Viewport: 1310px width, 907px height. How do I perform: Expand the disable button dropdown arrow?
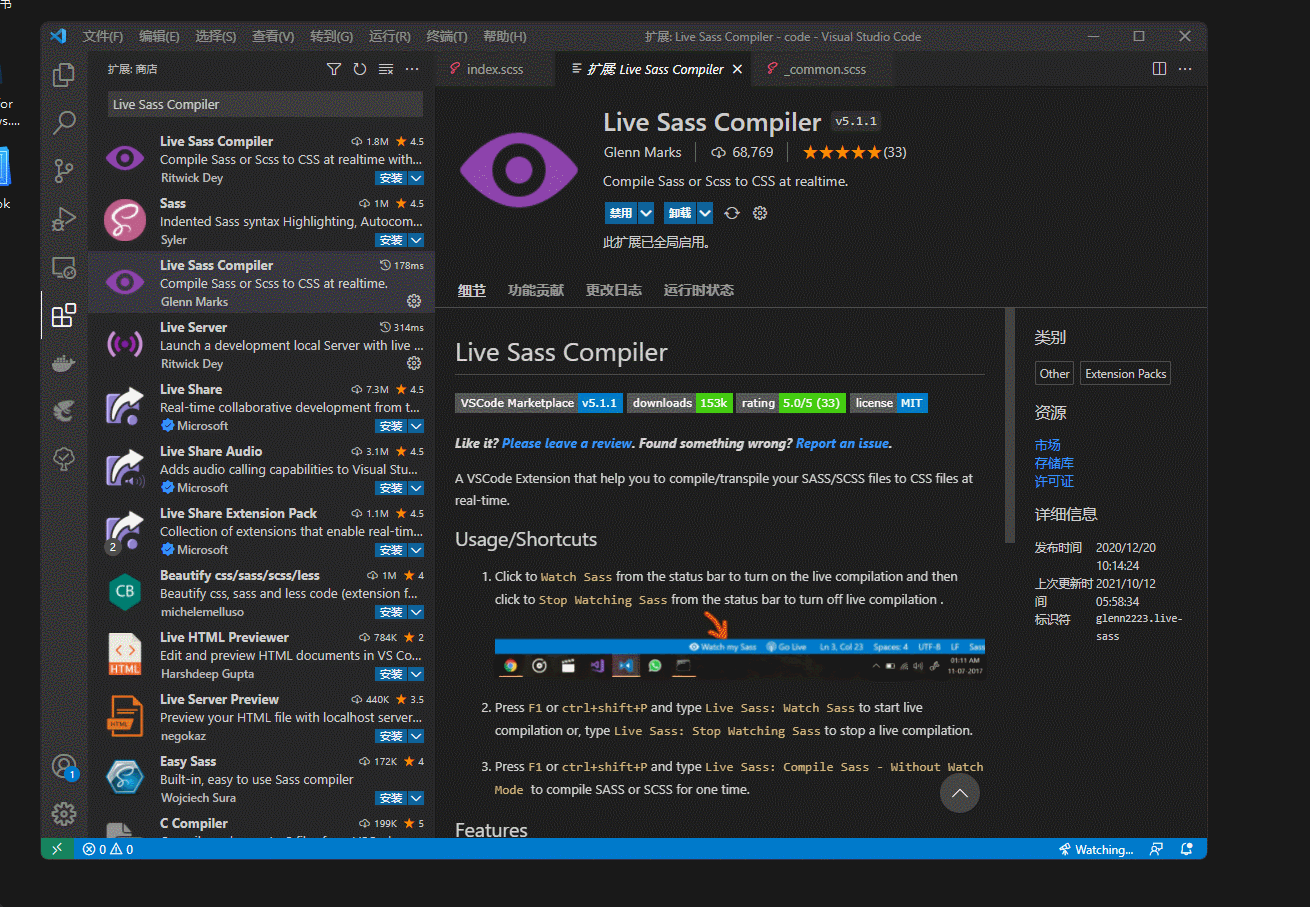646,213
